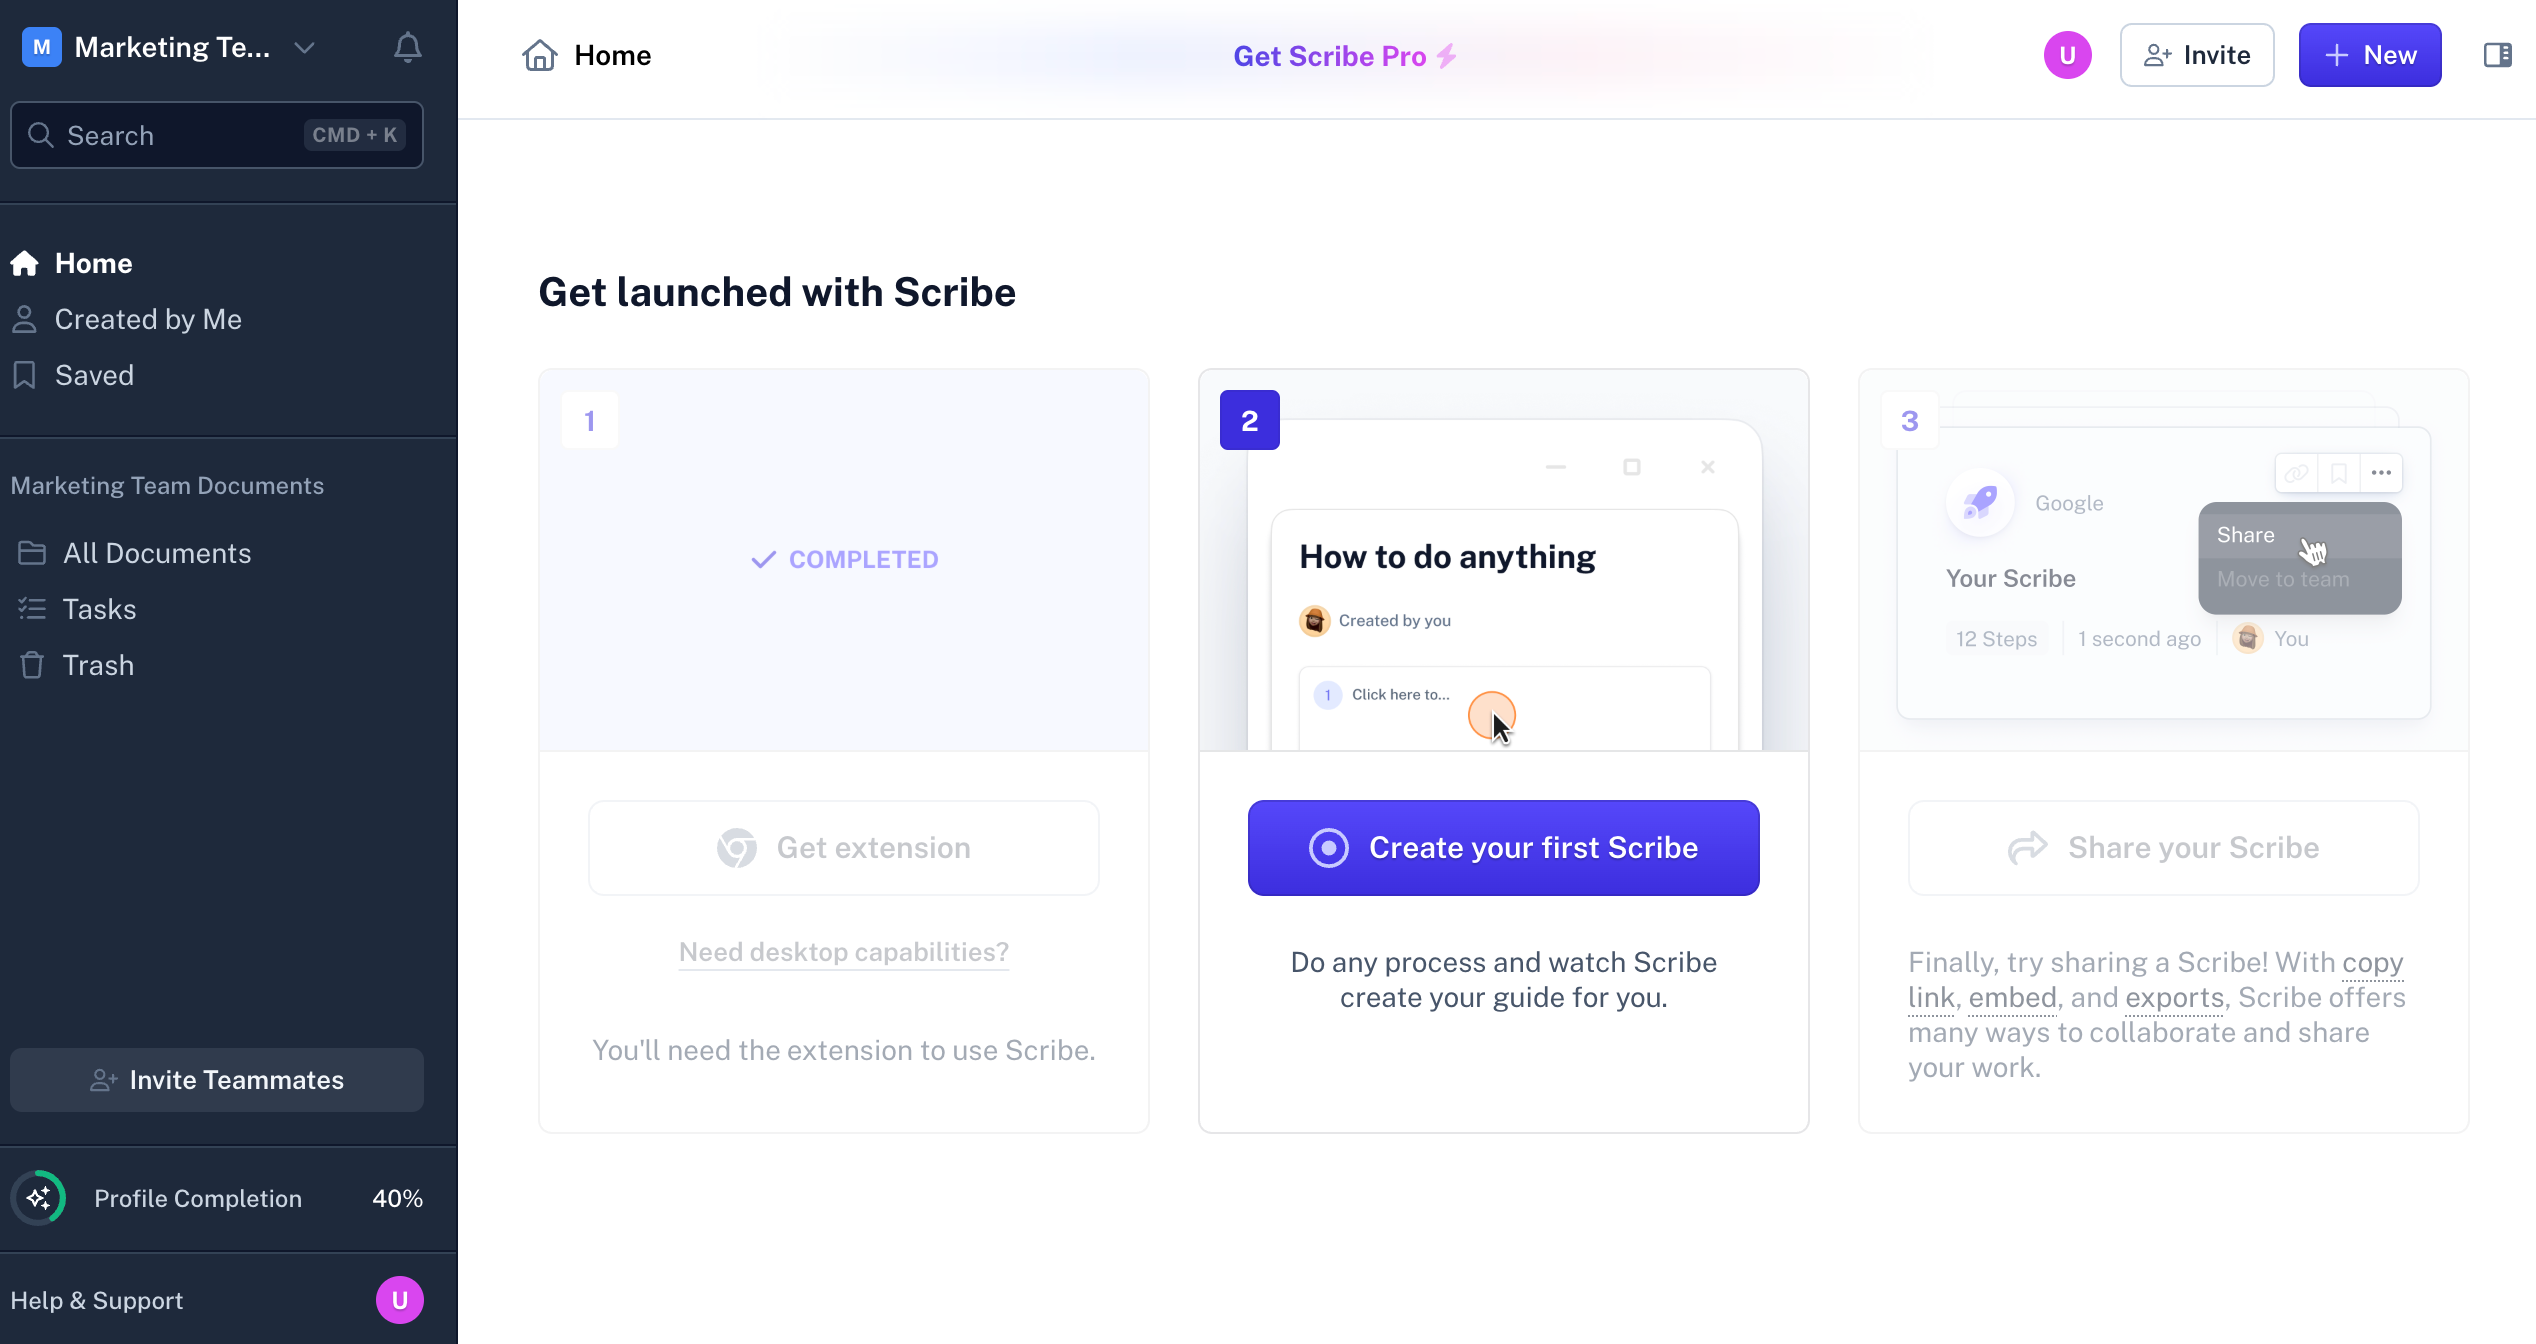Click "Create your first Scribe"

[x=1503, y=847]
